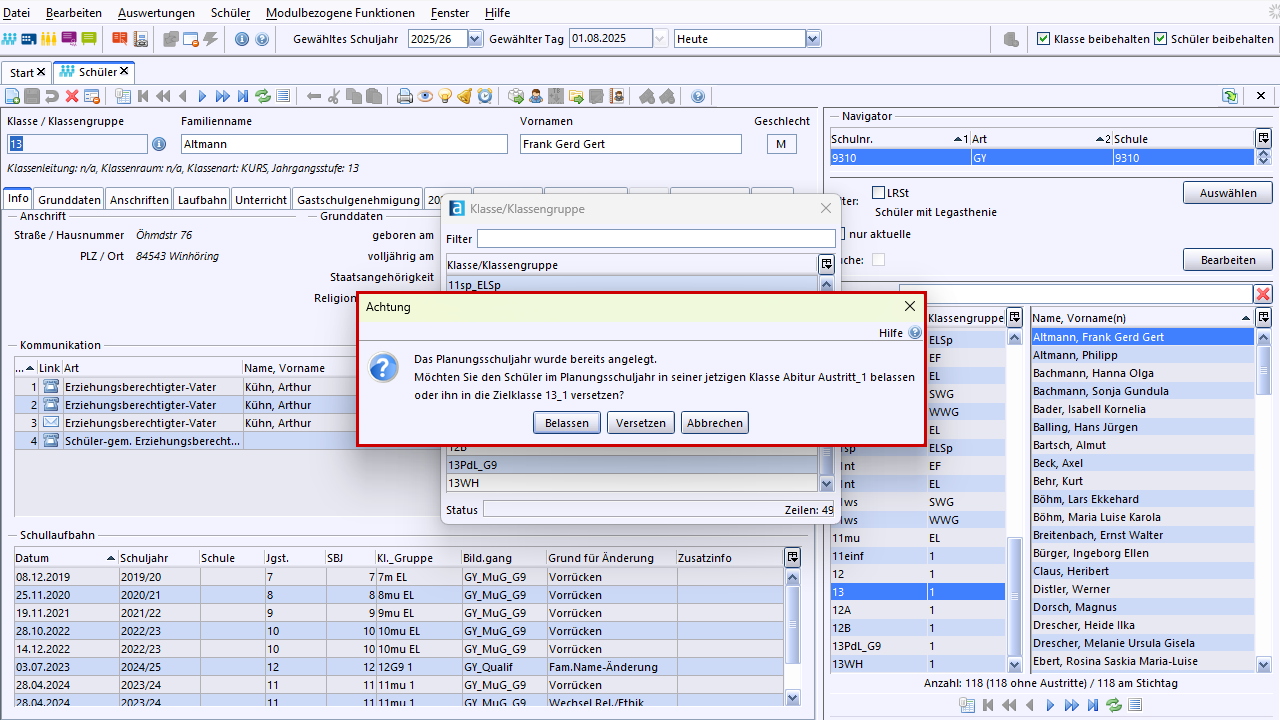Open the Modulbezogene Funktionen menu
The width and height of the screenshot is (1280, 720).
point(340,13)
